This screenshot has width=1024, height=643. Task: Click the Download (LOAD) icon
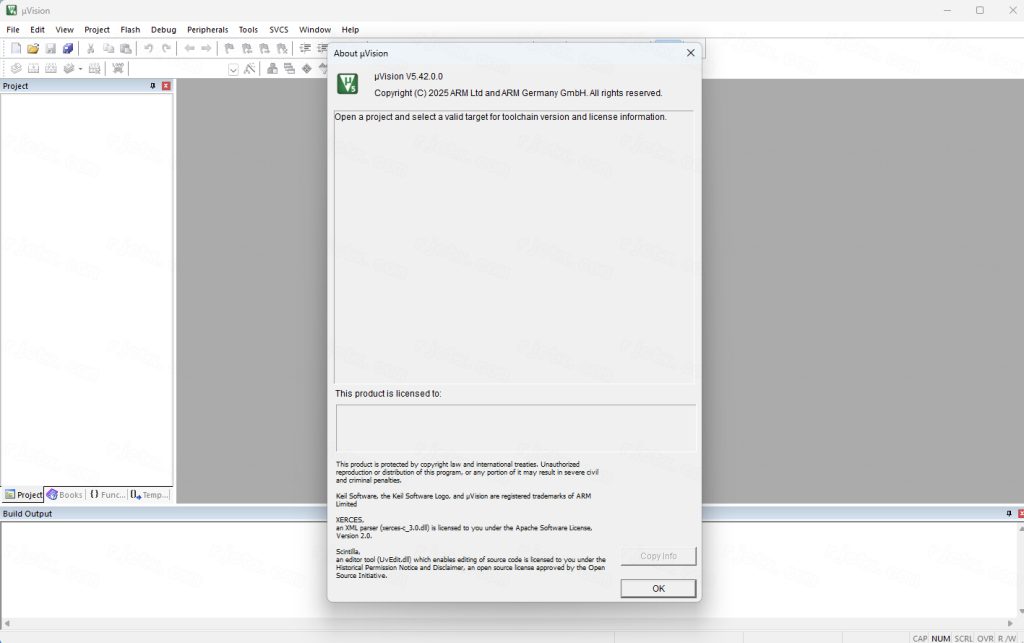click(118, 68)
